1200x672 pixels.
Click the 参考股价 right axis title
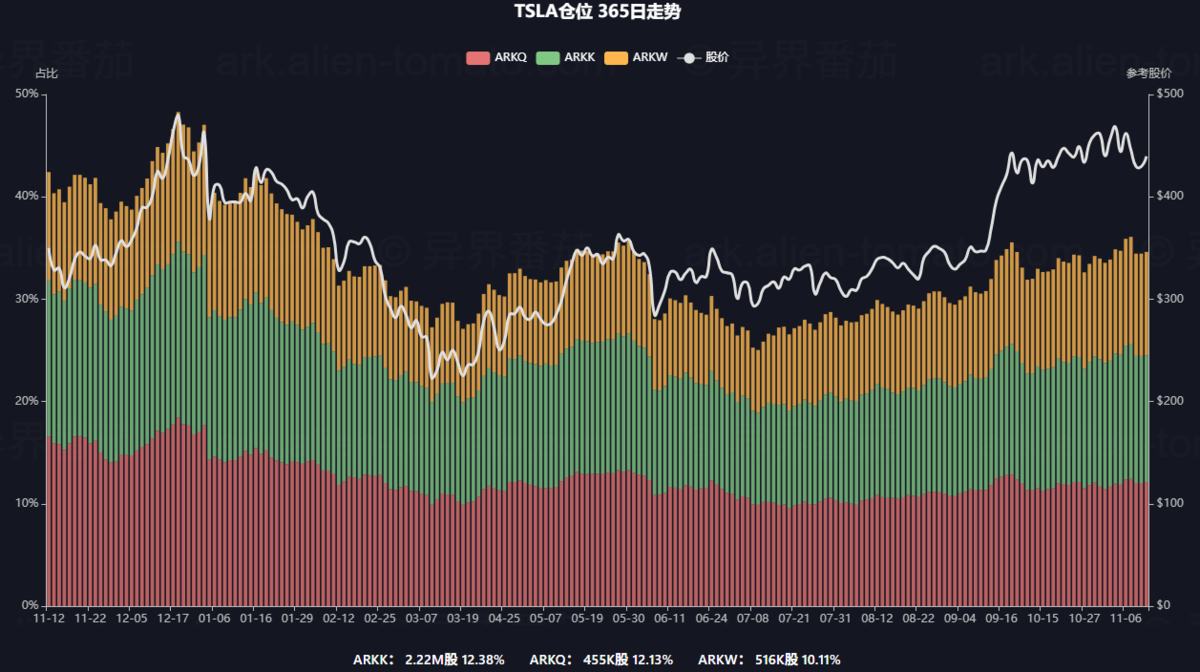point(1148,74)
